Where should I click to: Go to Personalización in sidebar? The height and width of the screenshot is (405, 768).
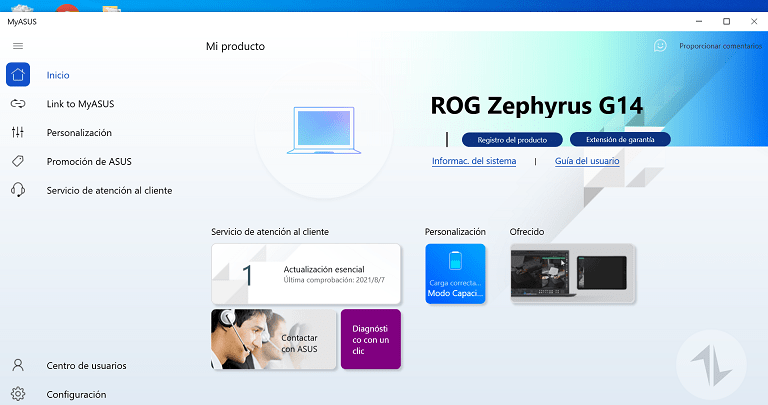[79, 133]
